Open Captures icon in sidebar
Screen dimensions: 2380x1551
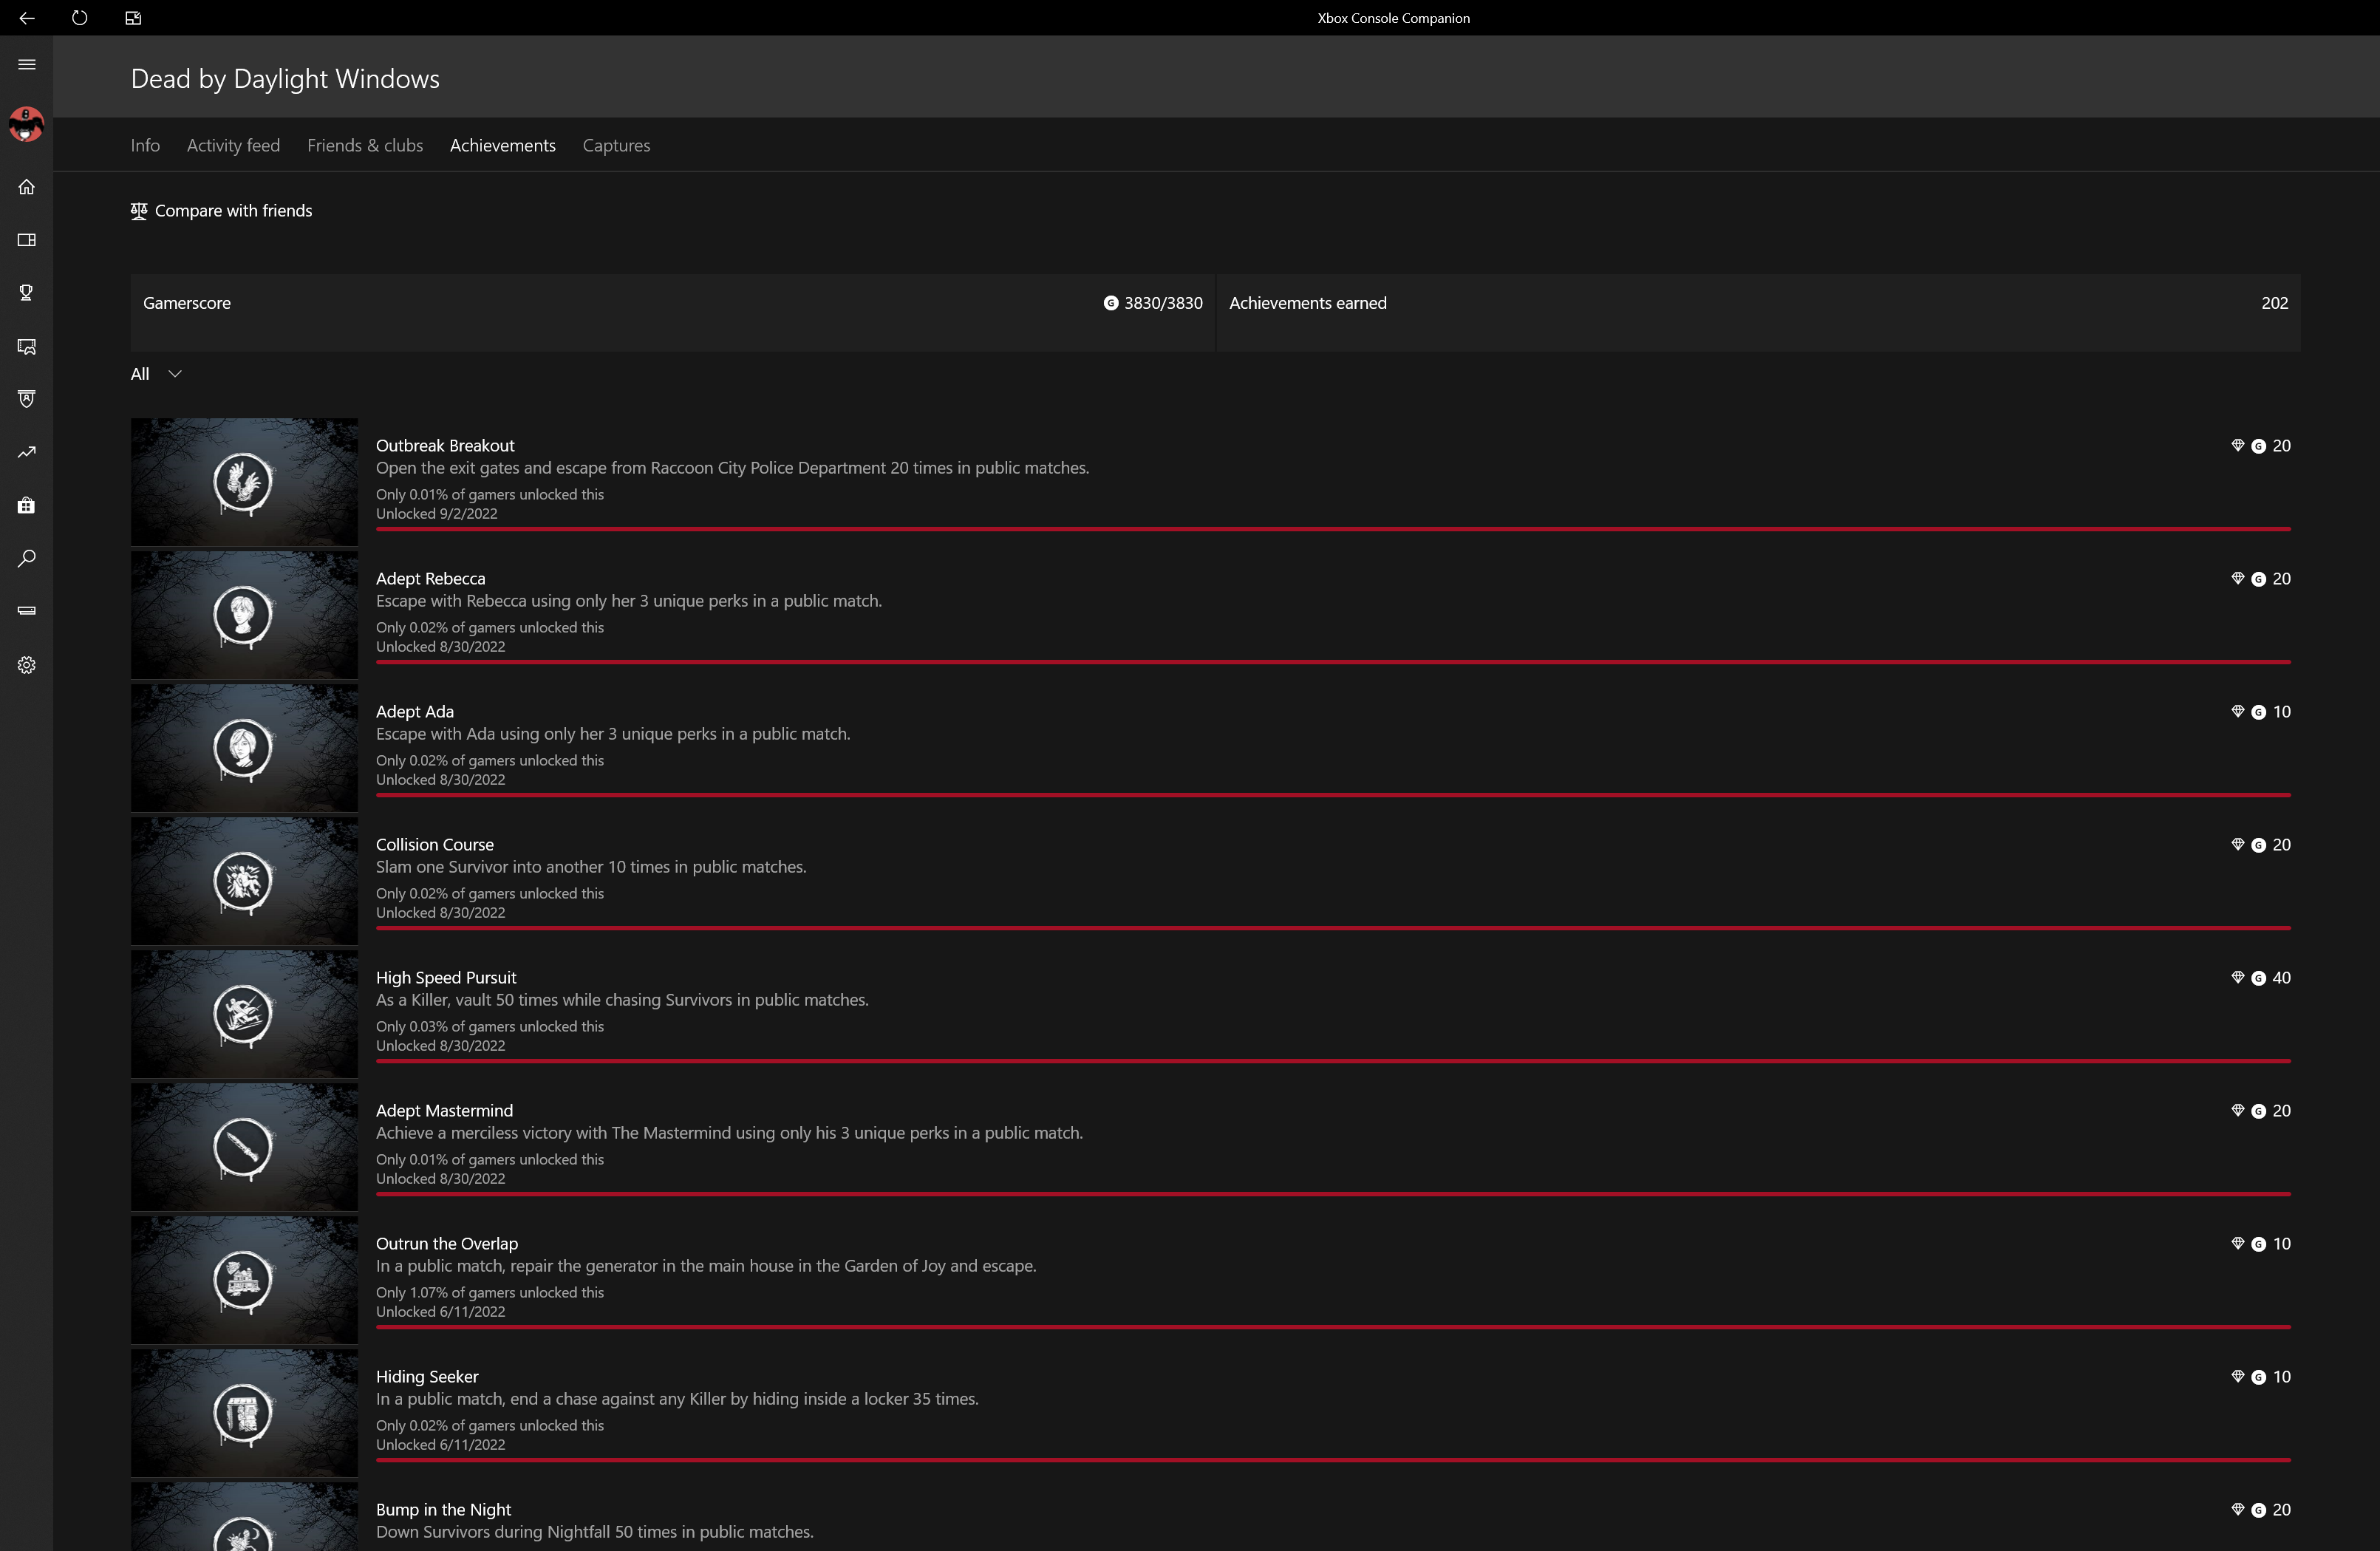[27, 347]
